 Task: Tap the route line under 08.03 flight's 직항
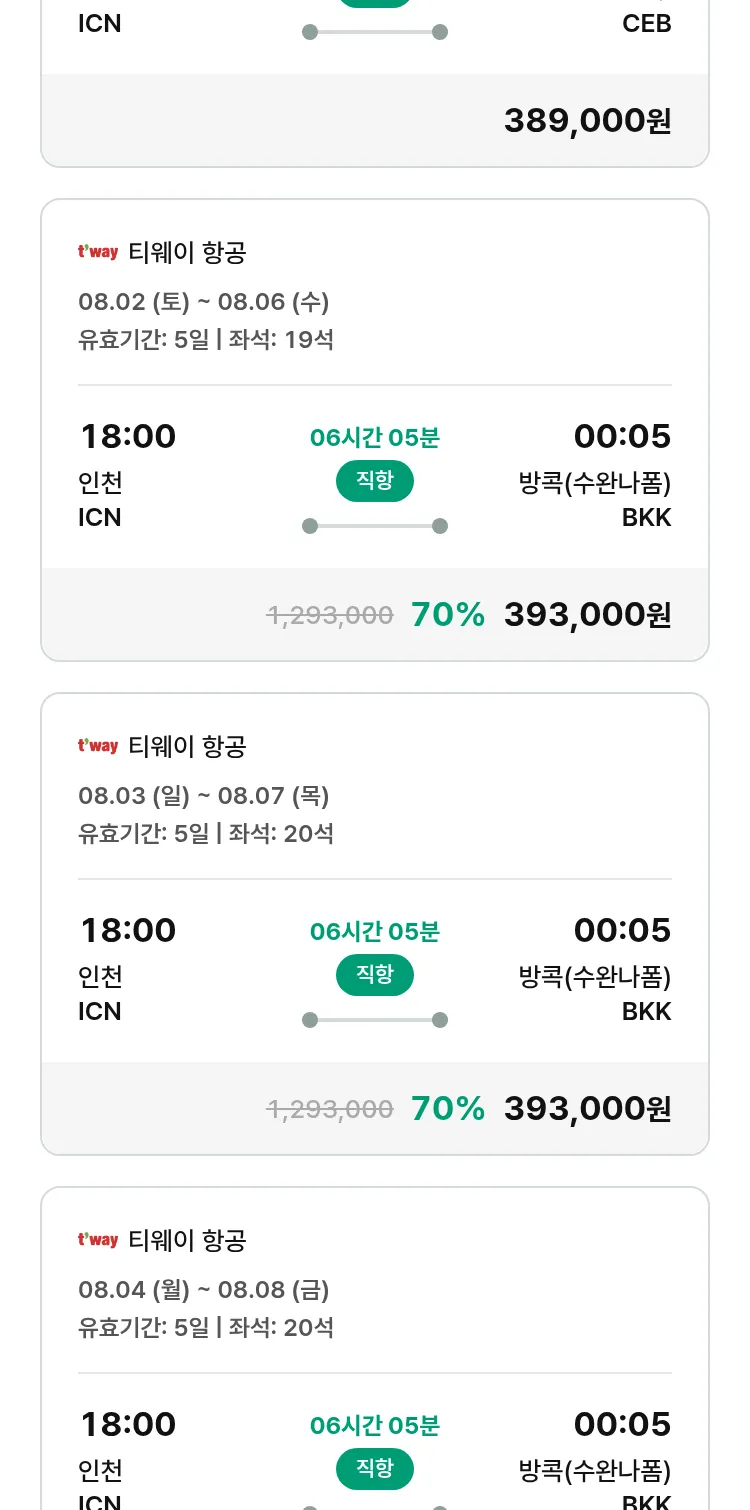(x=375, y=1020)
